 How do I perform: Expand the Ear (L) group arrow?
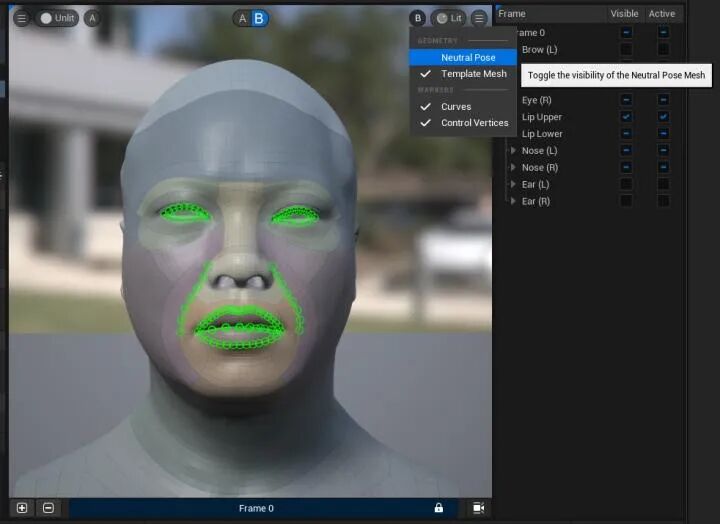coord(513,184)
